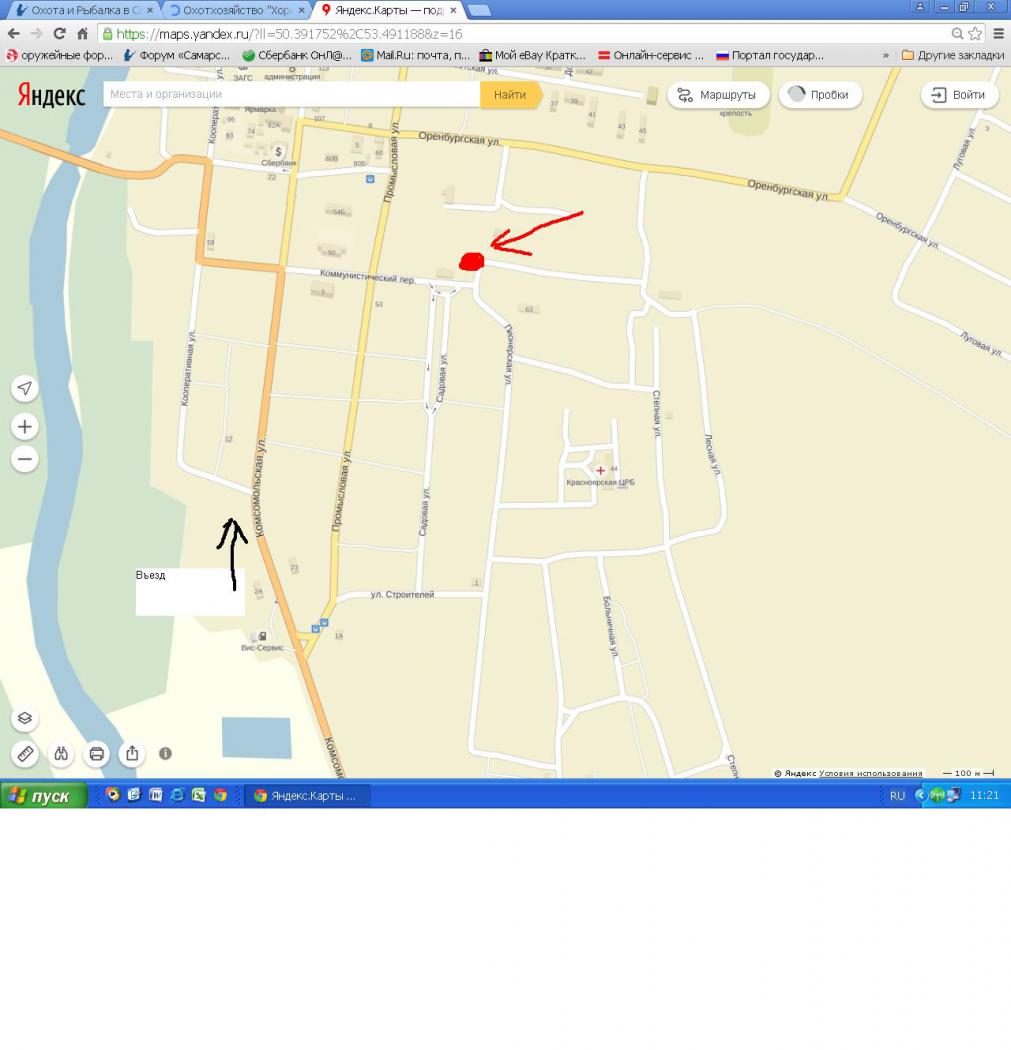Open the Маршруты routes panel
The height and width of the screenshot is (1050, 1011).
718,95
